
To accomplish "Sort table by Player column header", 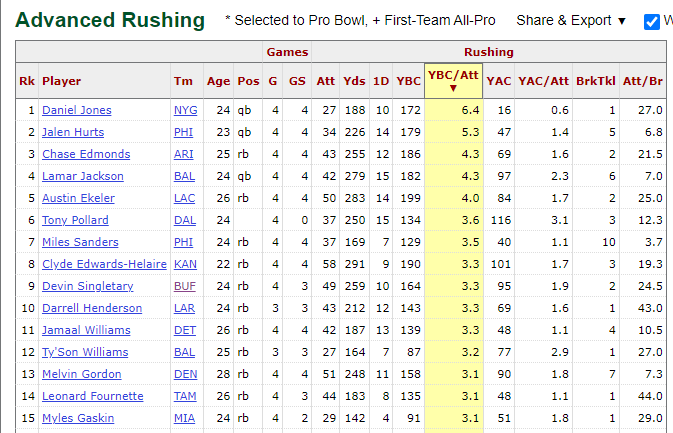I will 62,81.
